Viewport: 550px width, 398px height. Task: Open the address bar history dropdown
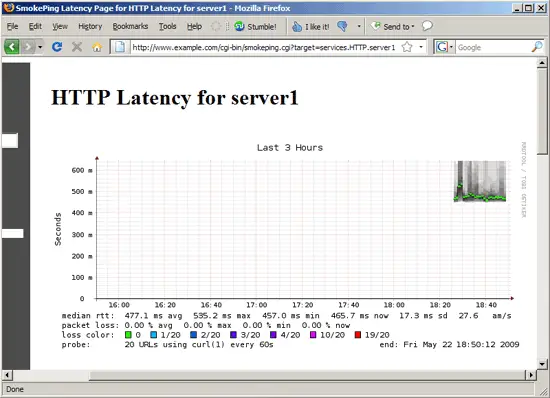point(421,47)
